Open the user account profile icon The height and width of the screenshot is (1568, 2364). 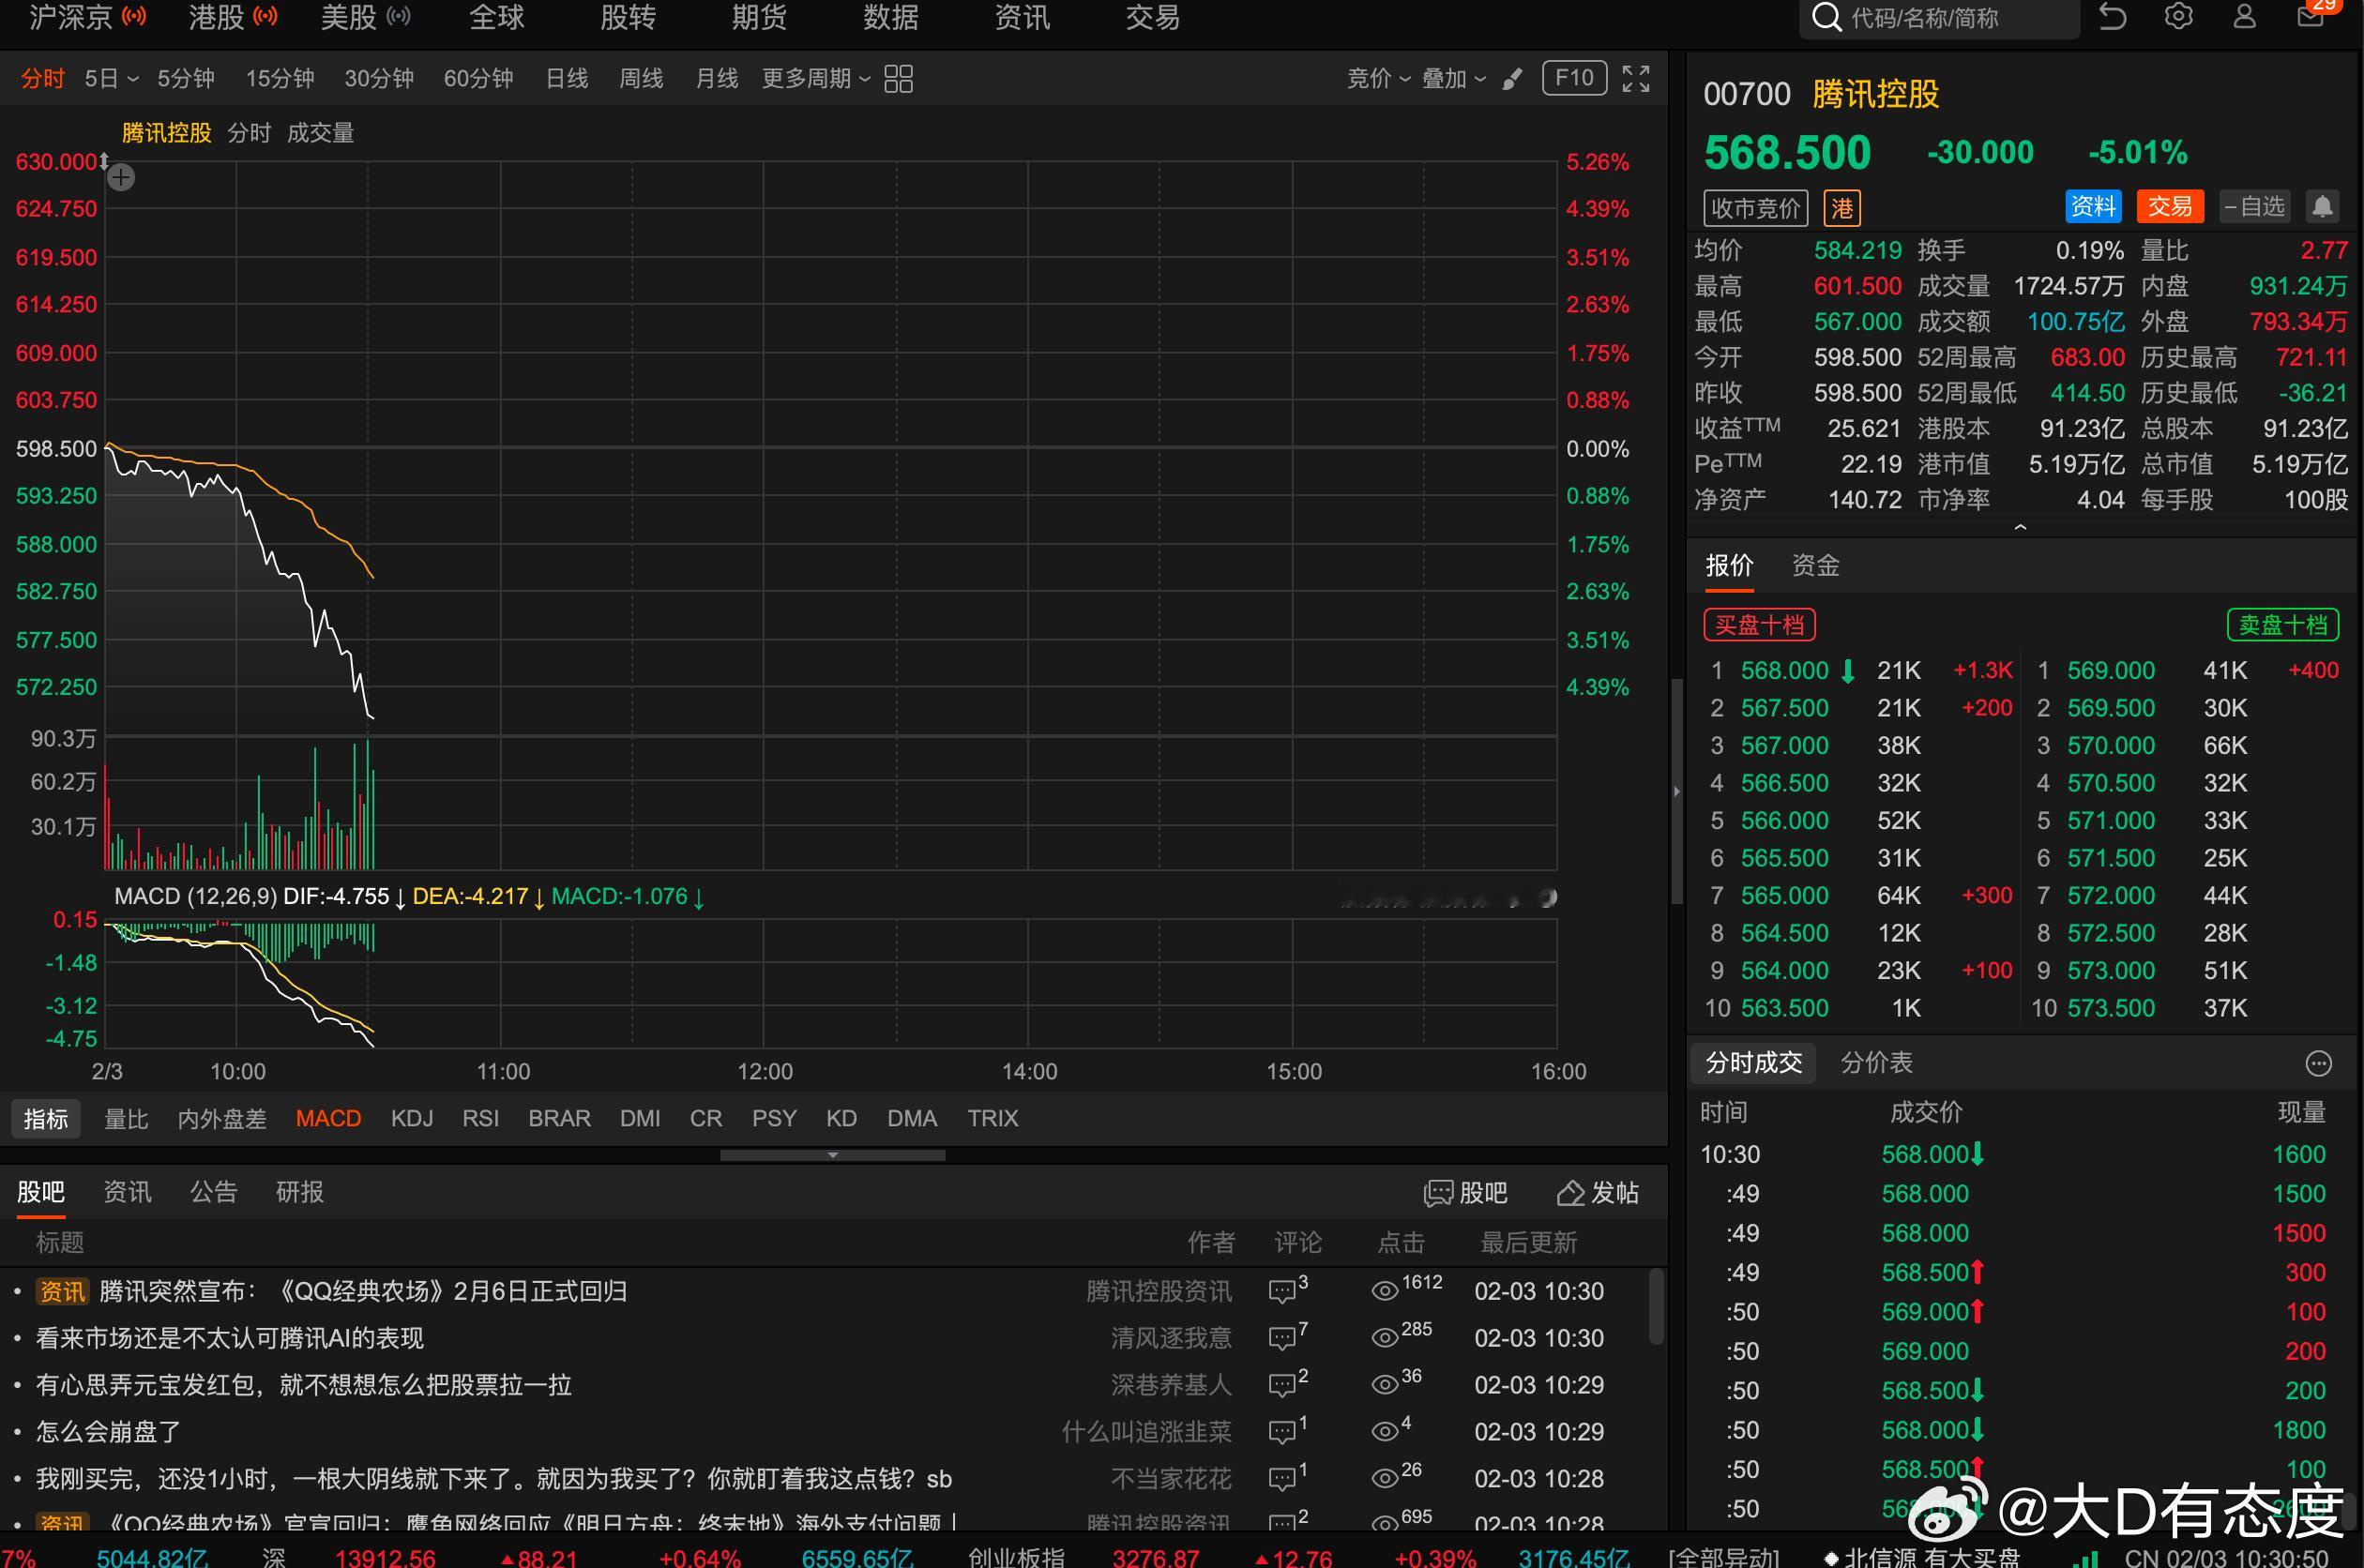(2244, 17)
